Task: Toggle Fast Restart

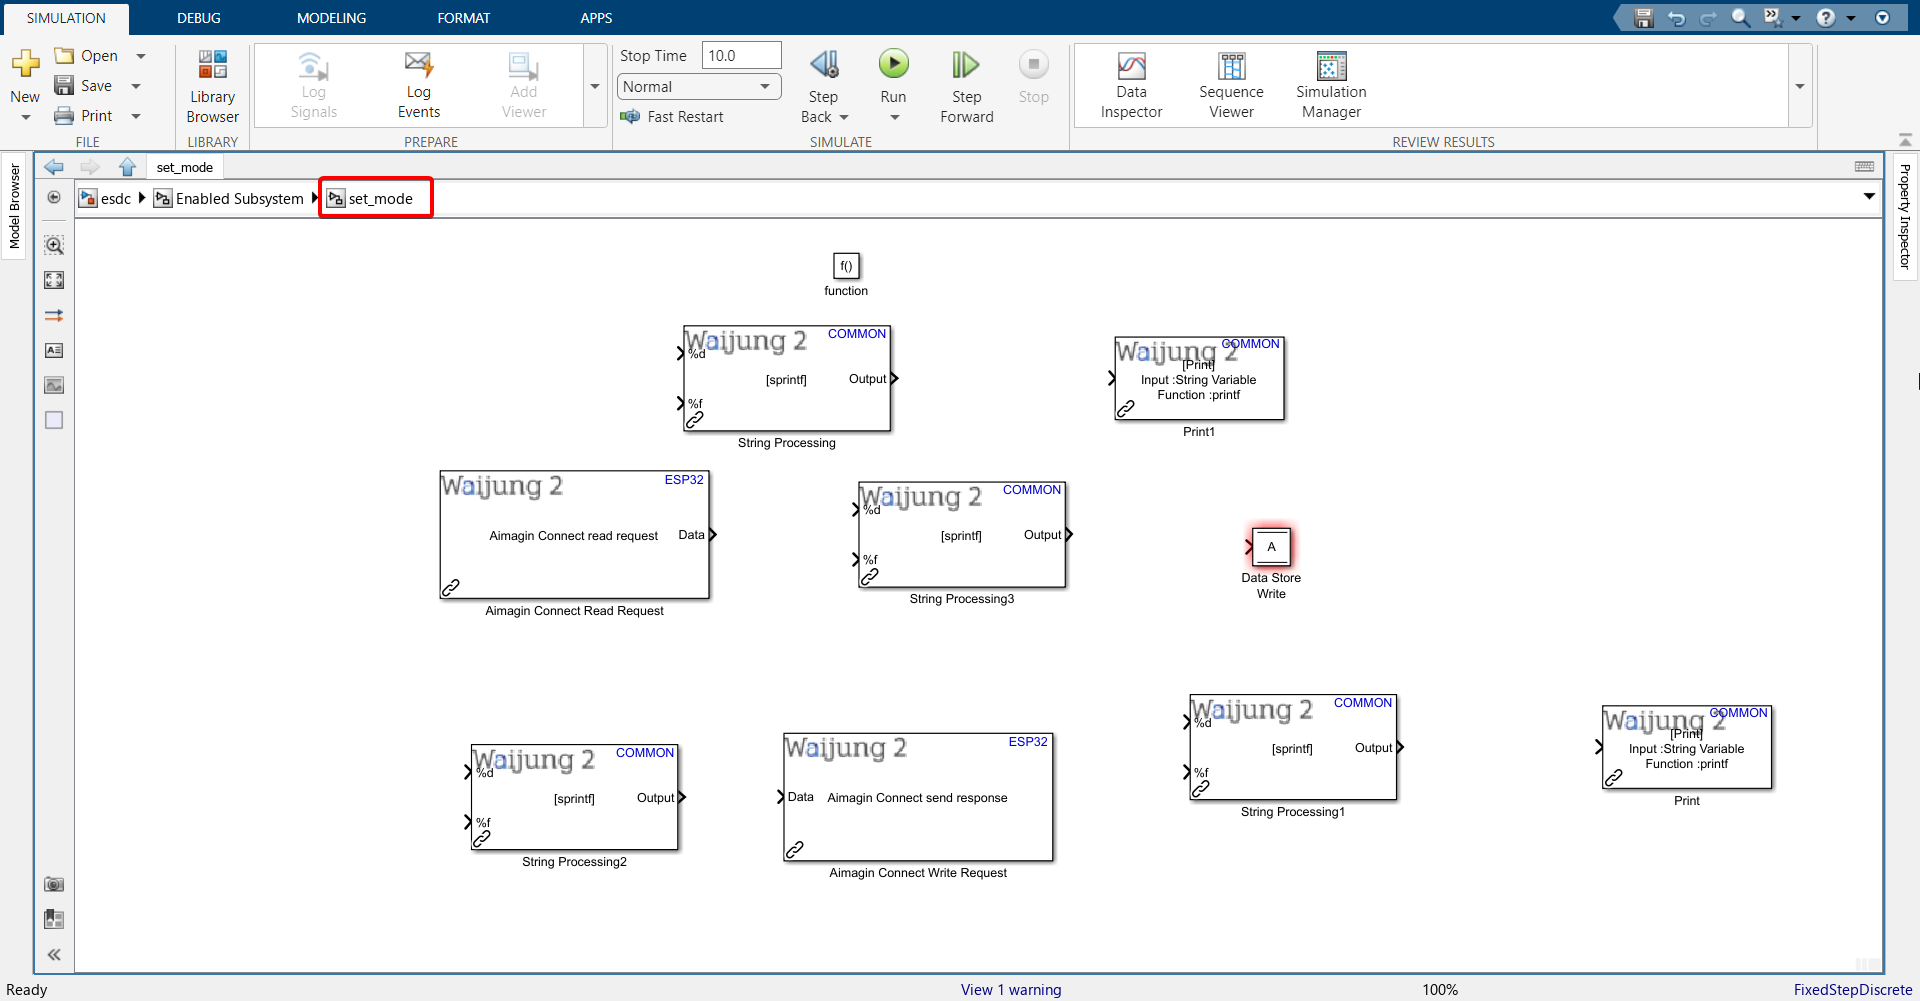Action: [671, 117]
